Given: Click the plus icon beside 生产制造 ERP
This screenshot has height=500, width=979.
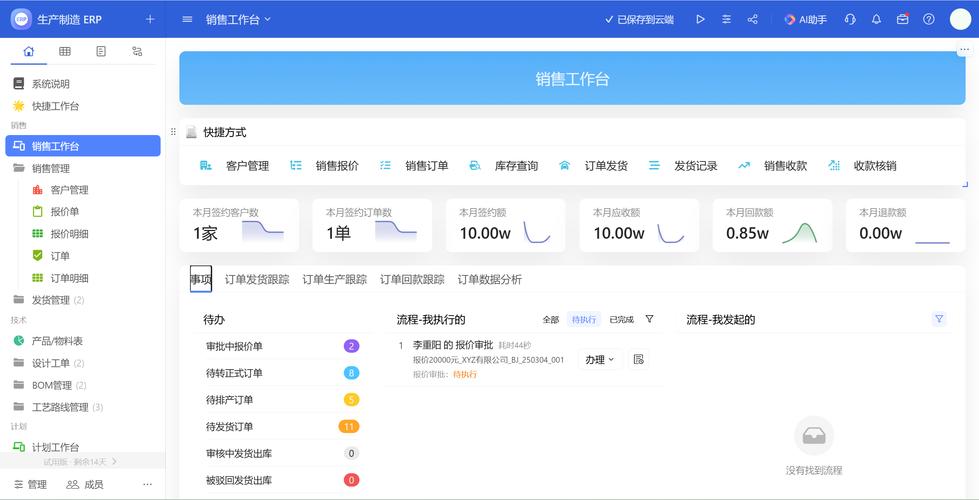Looking at the screenshot, I should coord(150,19).
